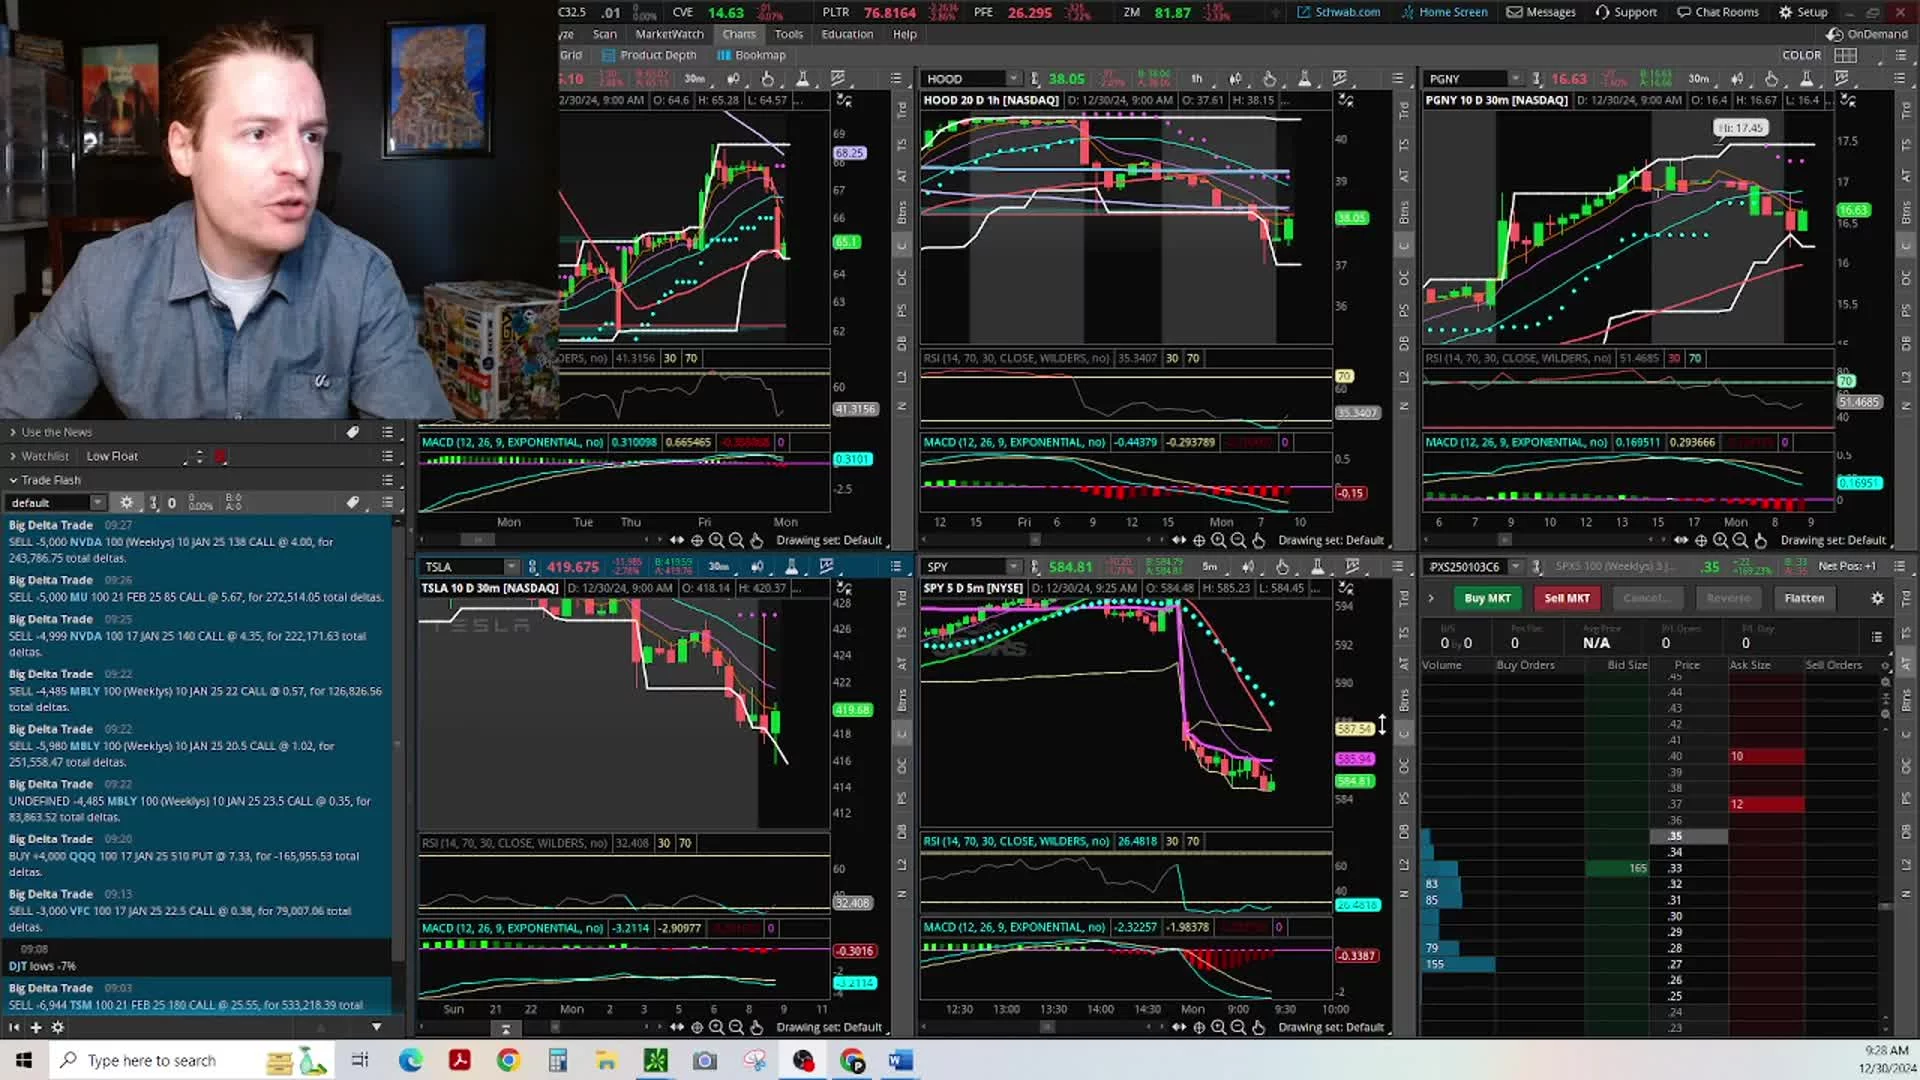Click Low Float watchlist name
This screenshot has width=1920, height=1080.
112,456
